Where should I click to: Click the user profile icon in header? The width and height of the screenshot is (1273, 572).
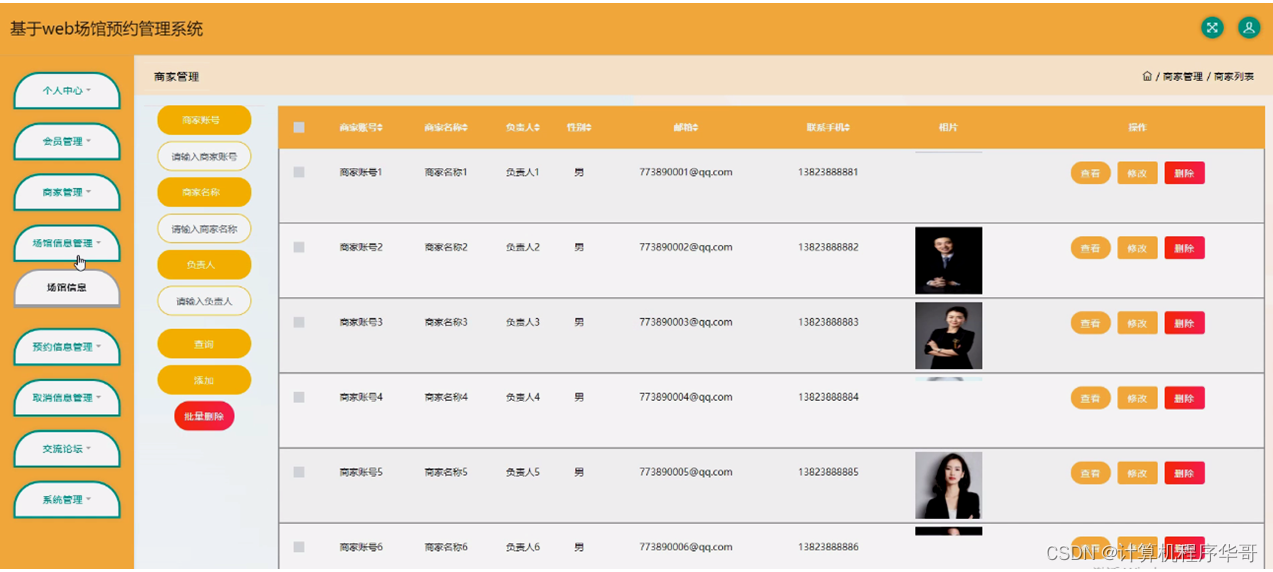click(x=1248, y=28)
